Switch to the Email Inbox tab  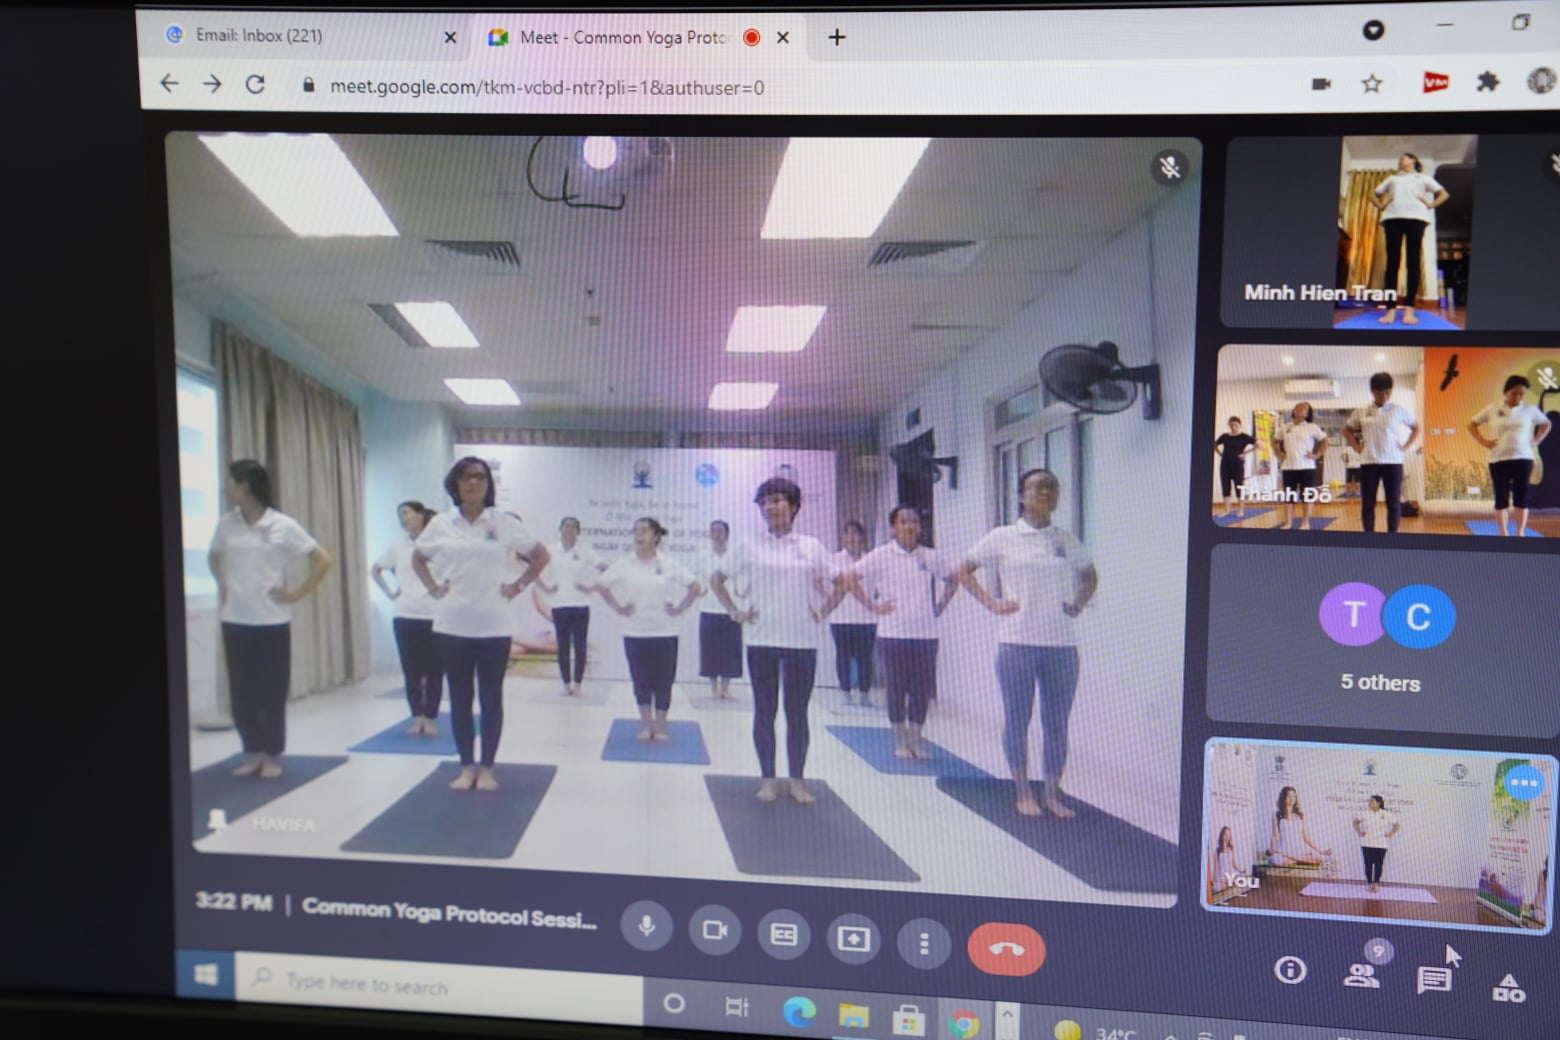pyautogui.click(x=300, y=36)
